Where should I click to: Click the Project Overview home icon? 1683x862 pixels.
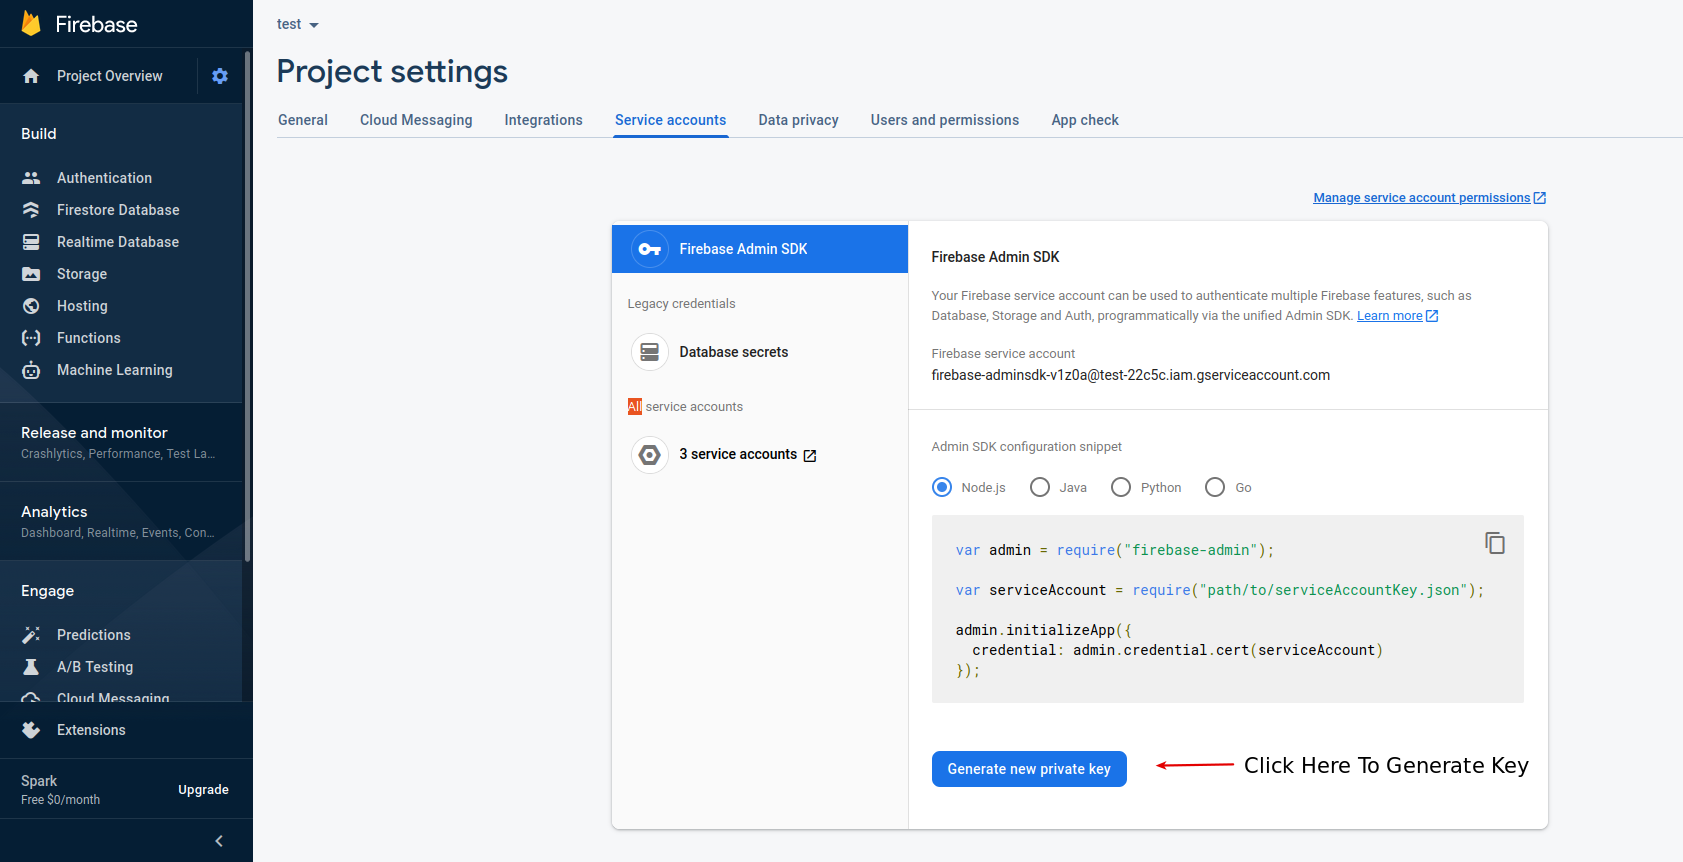[x=31, y=76]
